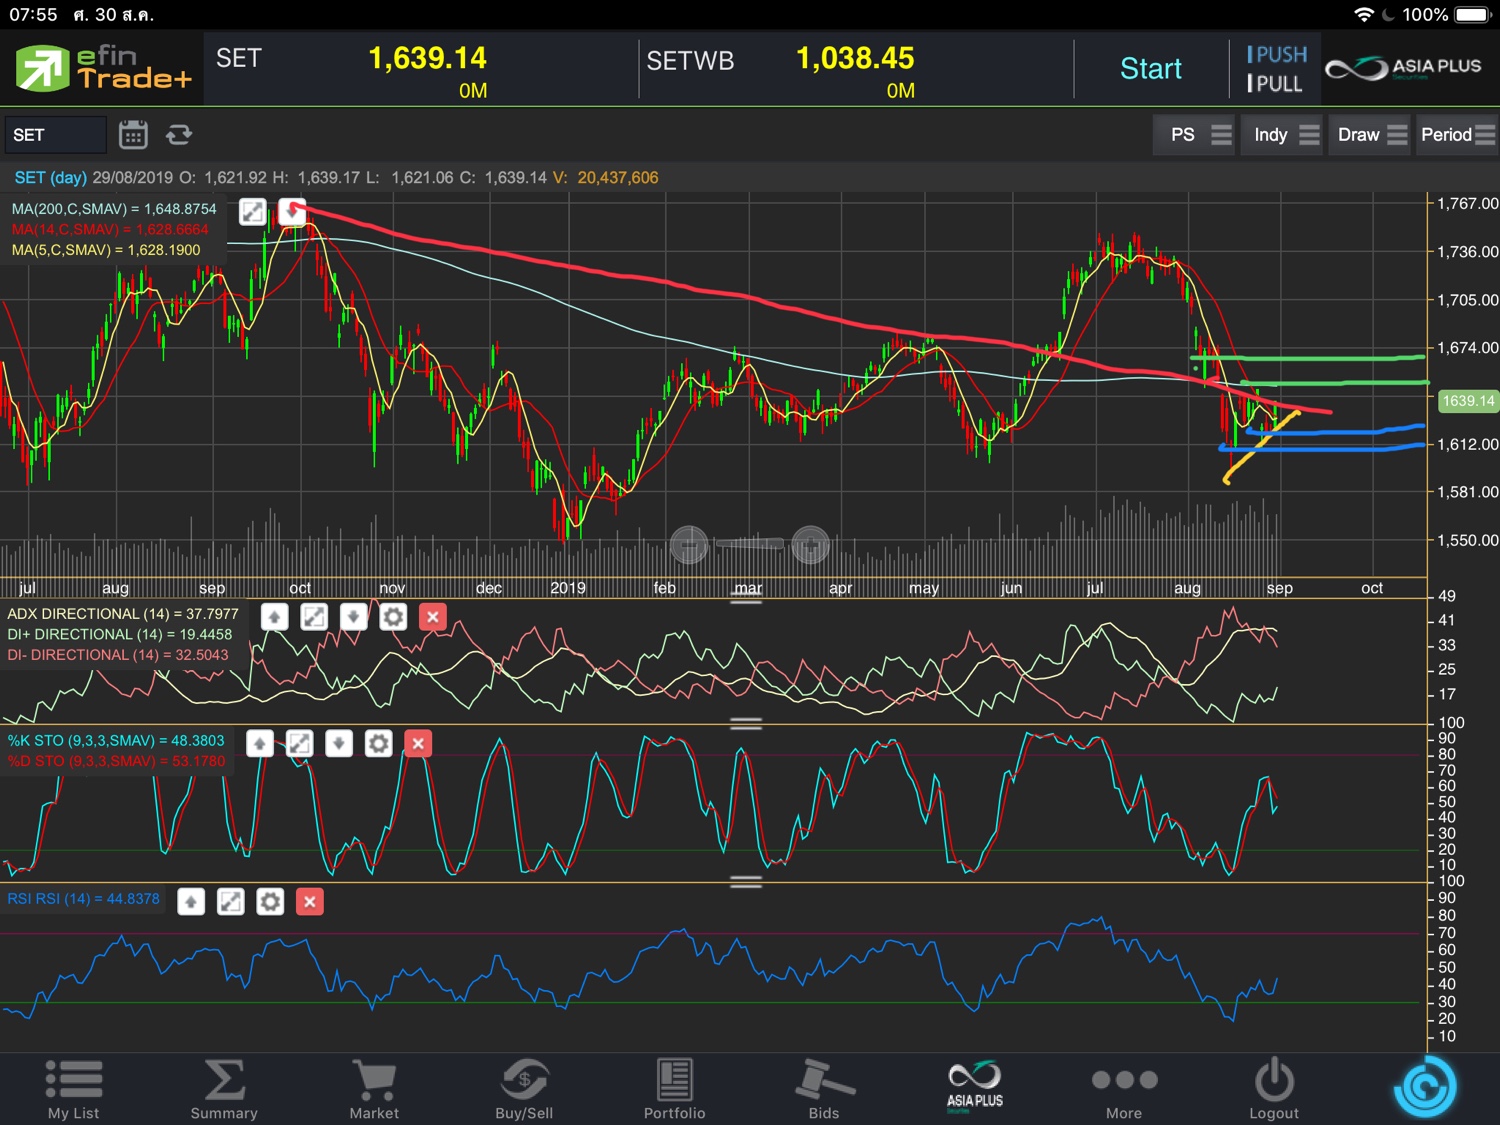Click the SET symbol input field
This screenshot has width=1500, height=1125.
[x=55, y=135]
